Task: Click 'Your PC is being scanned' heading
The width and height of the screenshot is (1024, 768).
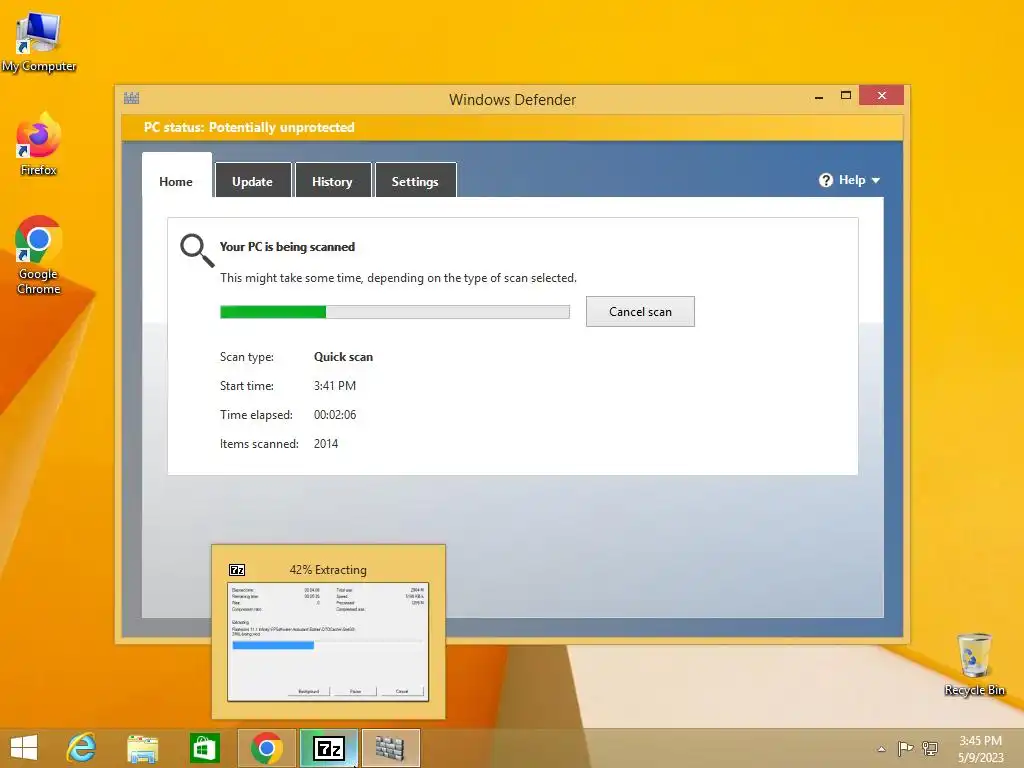Action: 287,247
